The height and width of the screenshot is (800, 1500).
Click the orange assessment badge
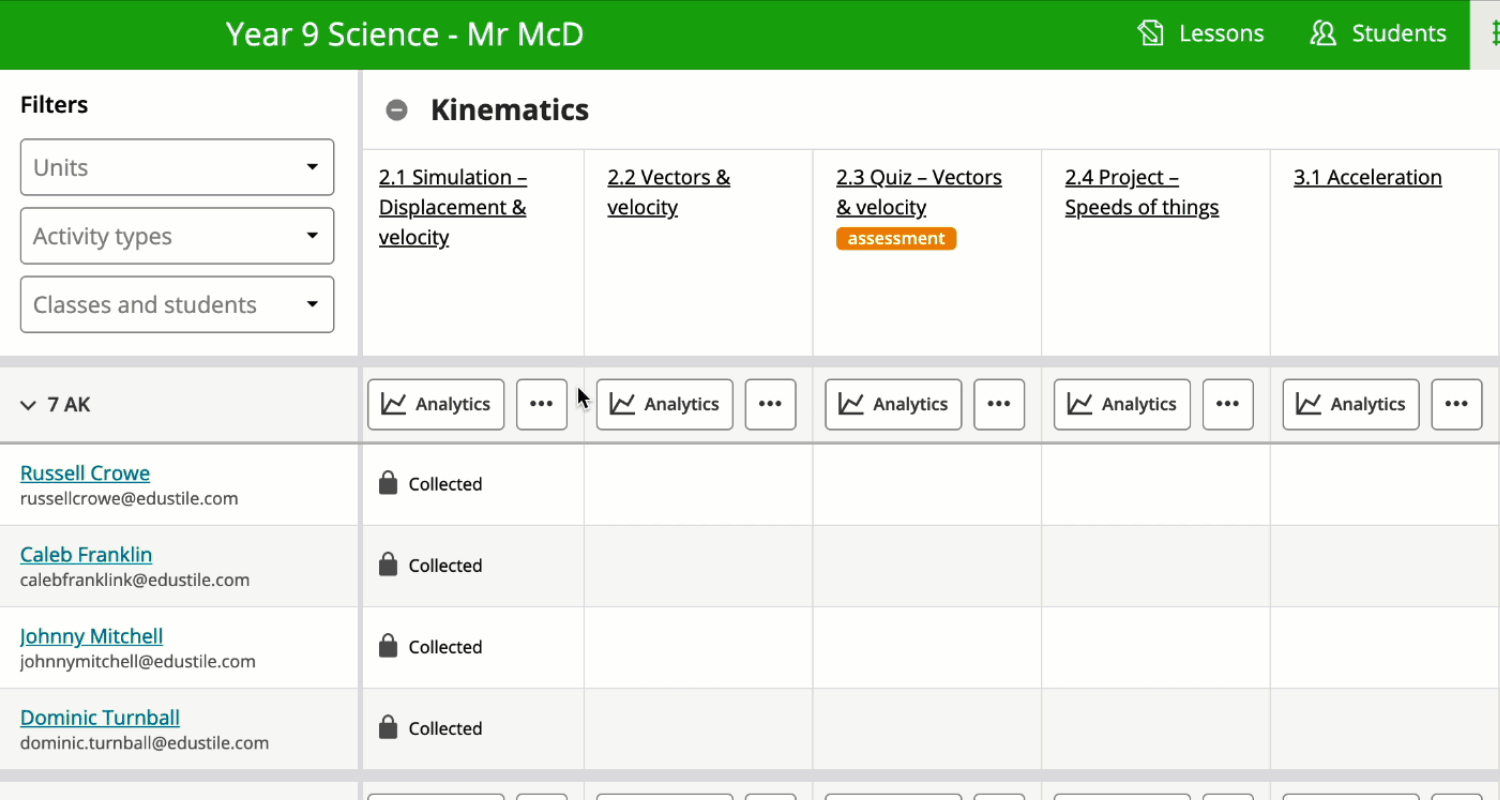click(x=896, y=238)
